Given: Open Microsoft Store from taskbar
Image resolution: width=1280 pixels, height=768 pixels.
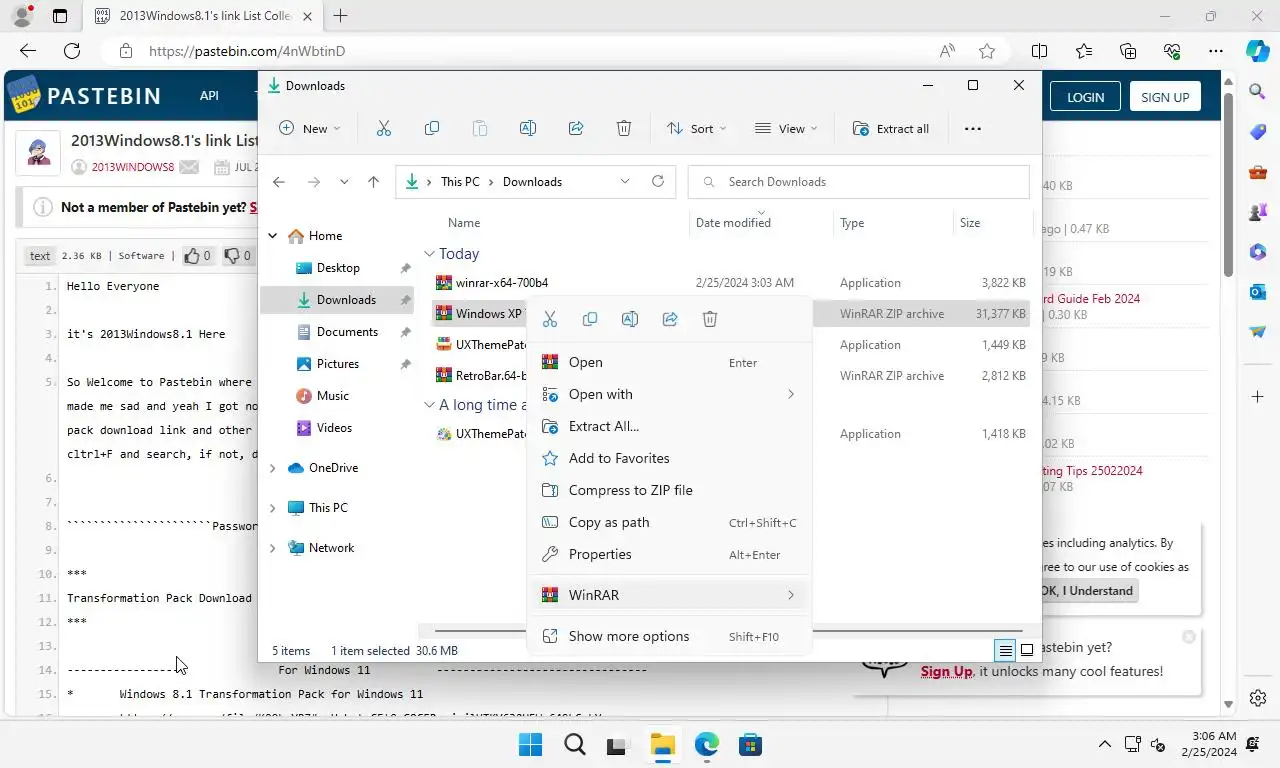Looking at the screenshot, I should (x=750, y=745).
